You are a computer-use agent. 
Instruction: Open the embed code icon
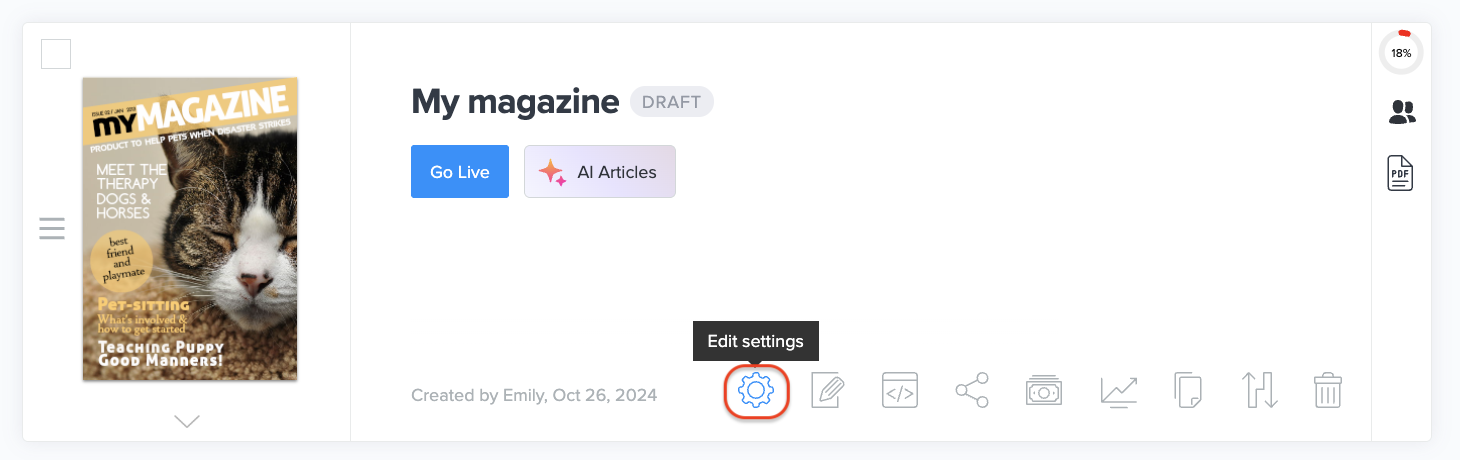[900, 390]
